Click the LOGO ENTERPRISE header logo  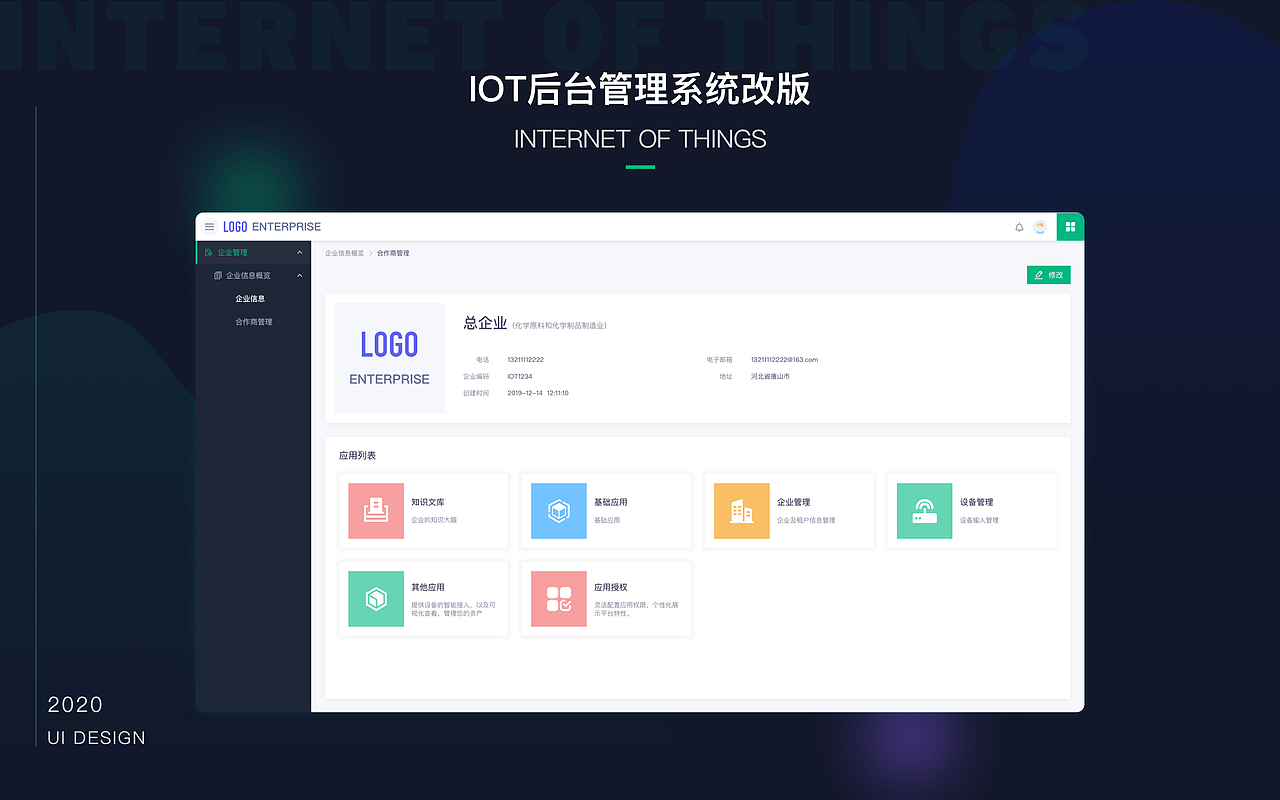(x=272, y=227)
